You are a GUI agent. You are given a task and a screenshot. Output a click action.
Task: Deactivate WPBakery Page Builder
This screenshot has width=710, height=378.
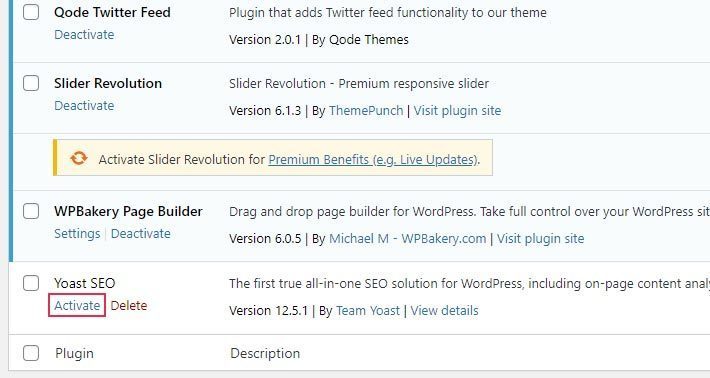(141, 234)
